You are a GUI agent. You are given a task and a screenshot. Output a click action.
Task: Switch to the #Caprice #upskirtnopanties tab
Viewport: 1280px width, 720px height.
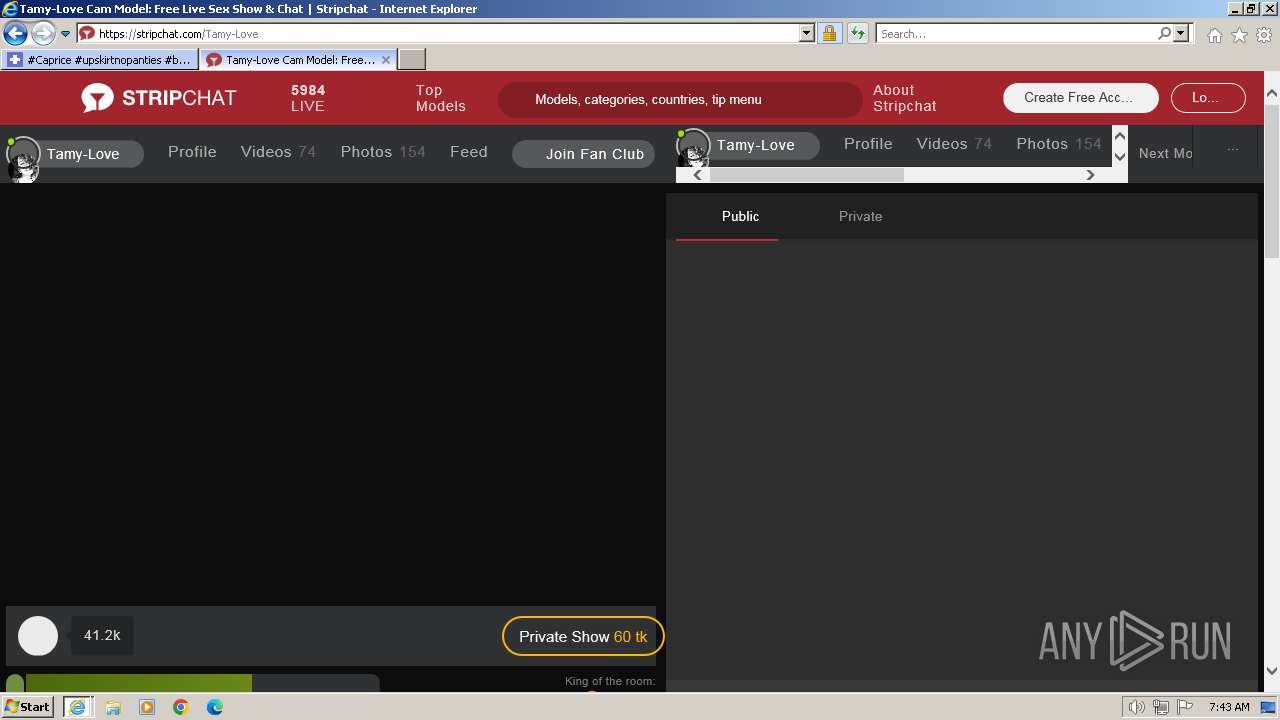(99, 59)
